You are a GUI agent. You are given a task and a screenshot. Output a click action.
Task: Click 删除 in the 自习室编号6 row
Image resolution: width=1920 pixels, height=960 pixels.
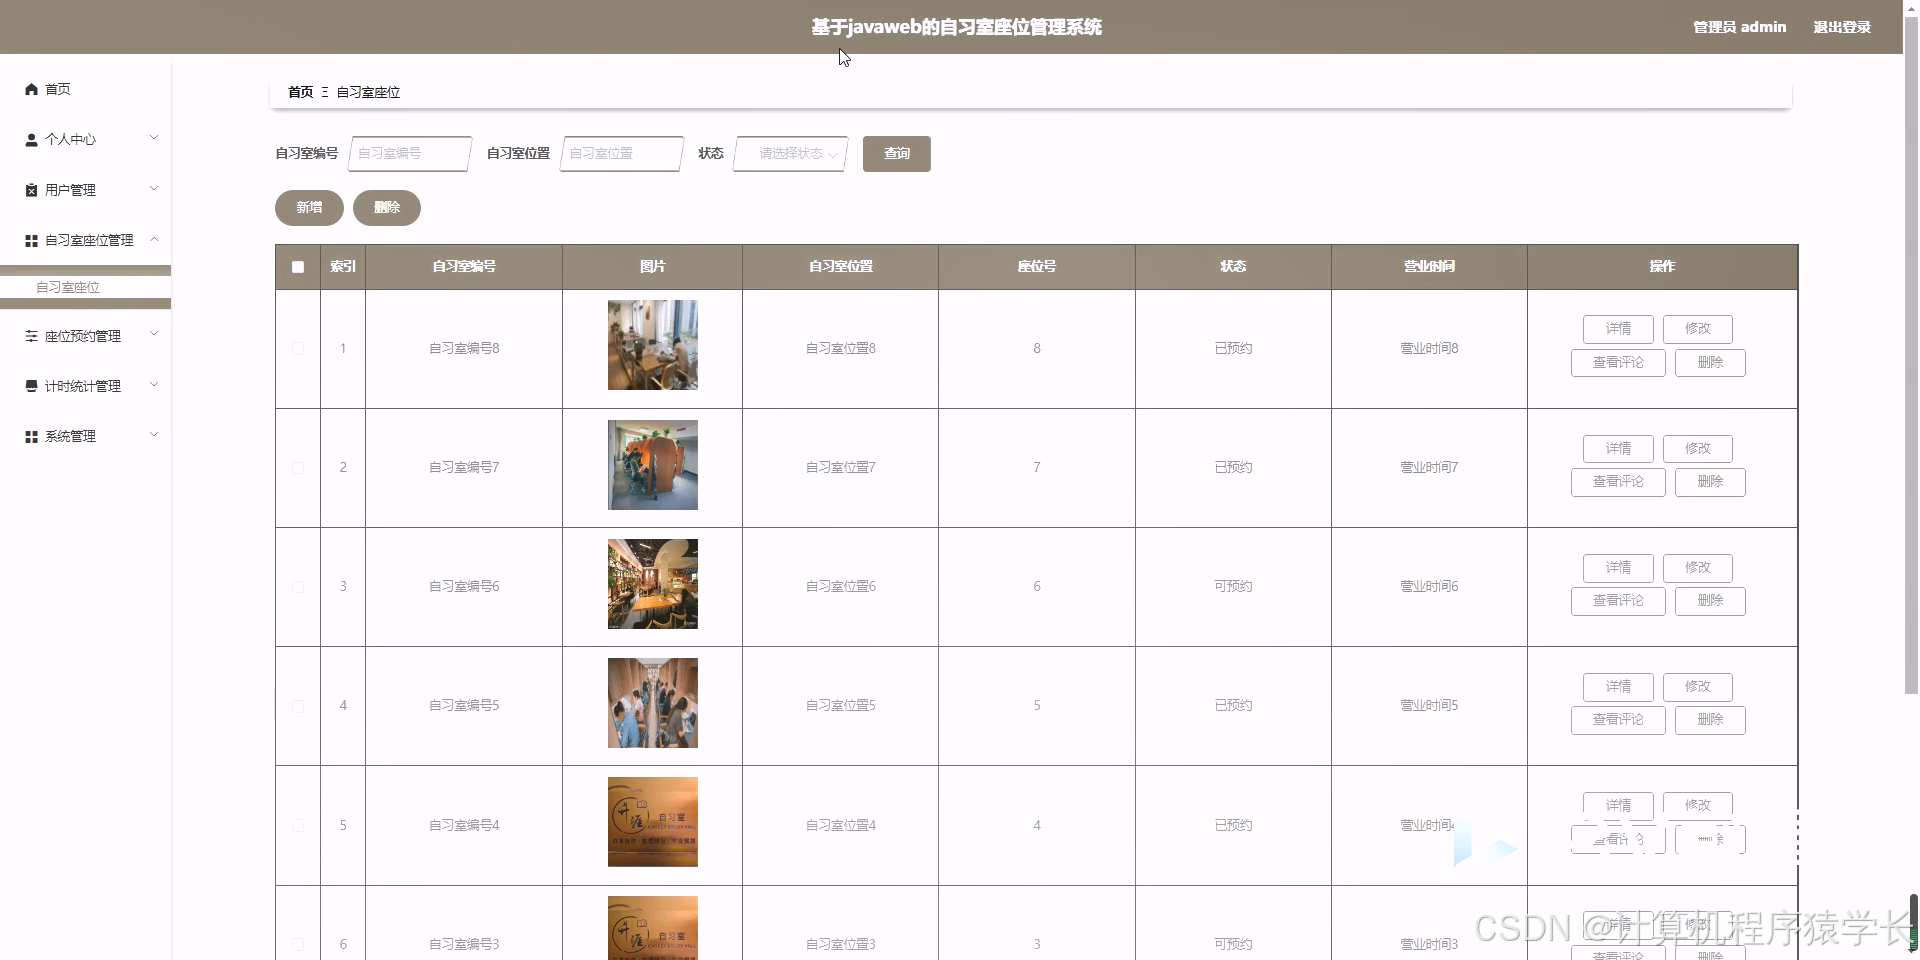(x=1710, y=601)
